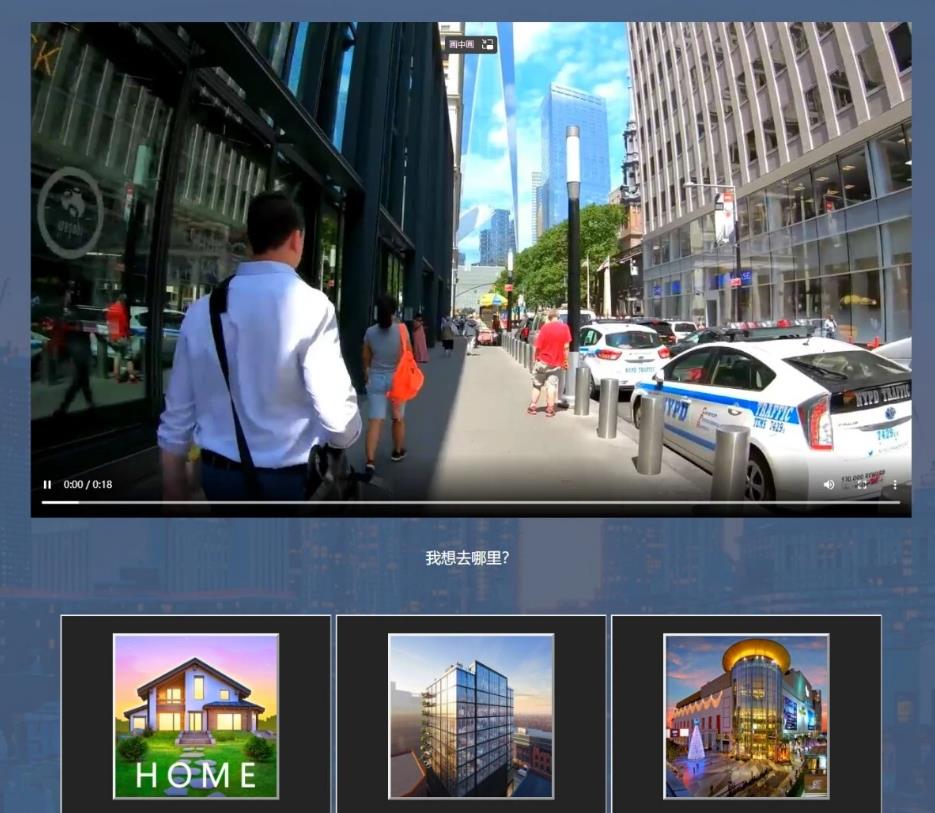
Task: Open the three-dot more options menu
Action: coord(894,485)
